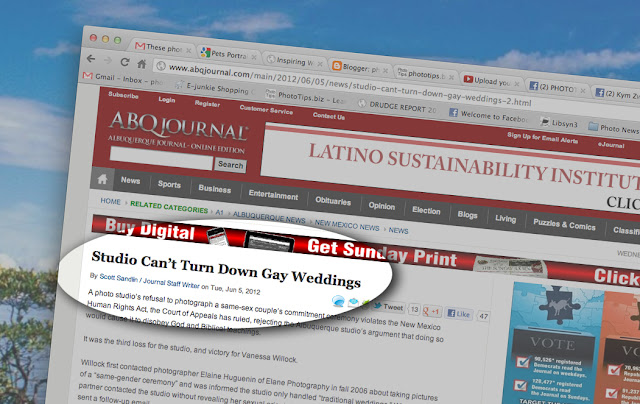Click the Gmail bookmark envelope icon
640x404 pixels.
[x=88, y=75]
